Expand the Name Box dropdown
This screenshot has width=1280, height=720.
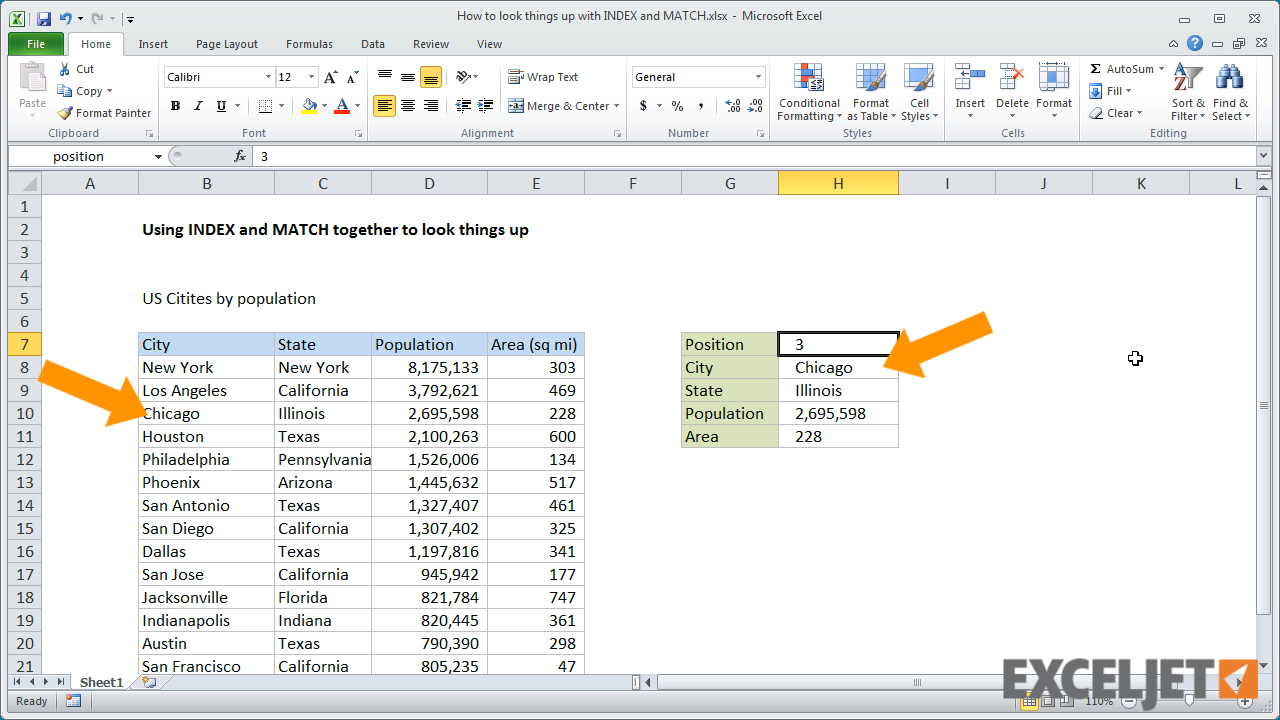(158, 157)
